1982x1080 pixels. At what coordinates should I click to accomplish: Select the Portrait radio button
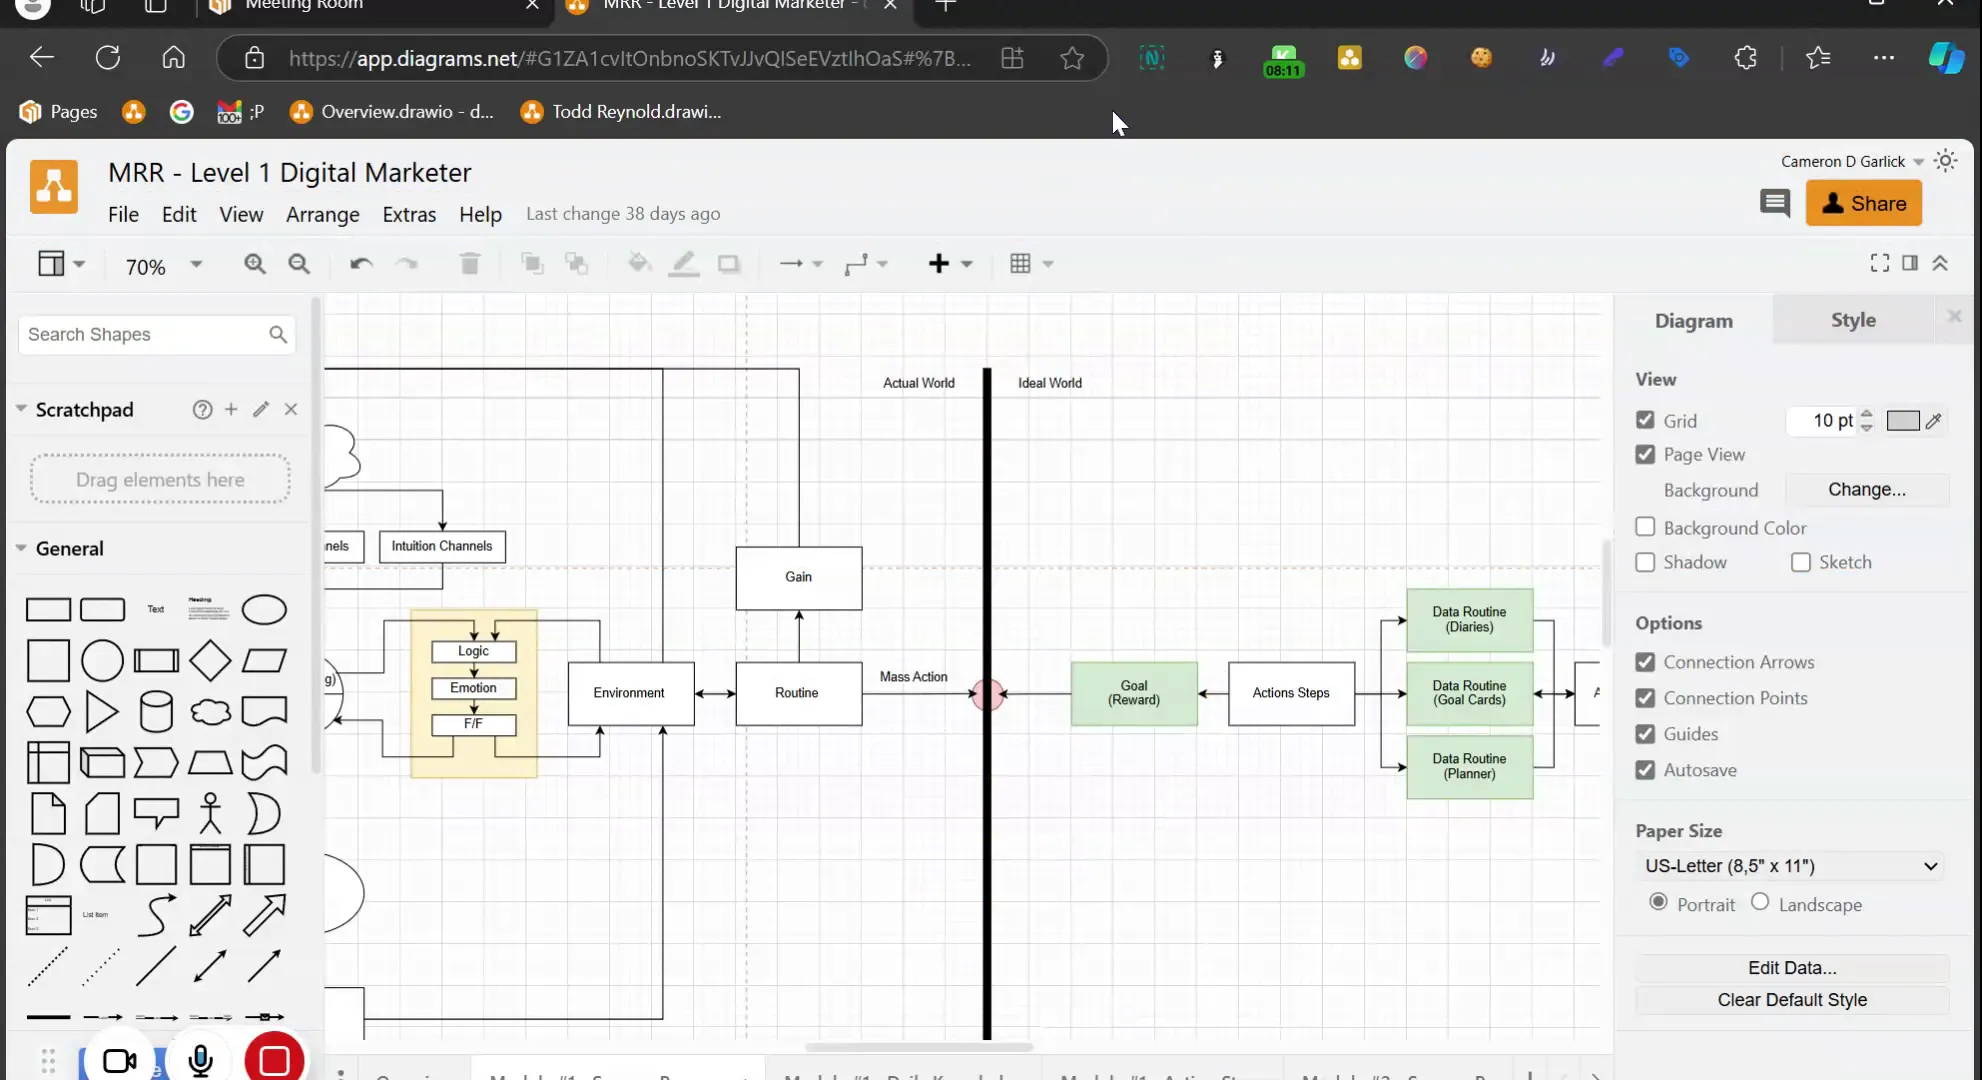pyautogui.click(x=1658, y=902)
